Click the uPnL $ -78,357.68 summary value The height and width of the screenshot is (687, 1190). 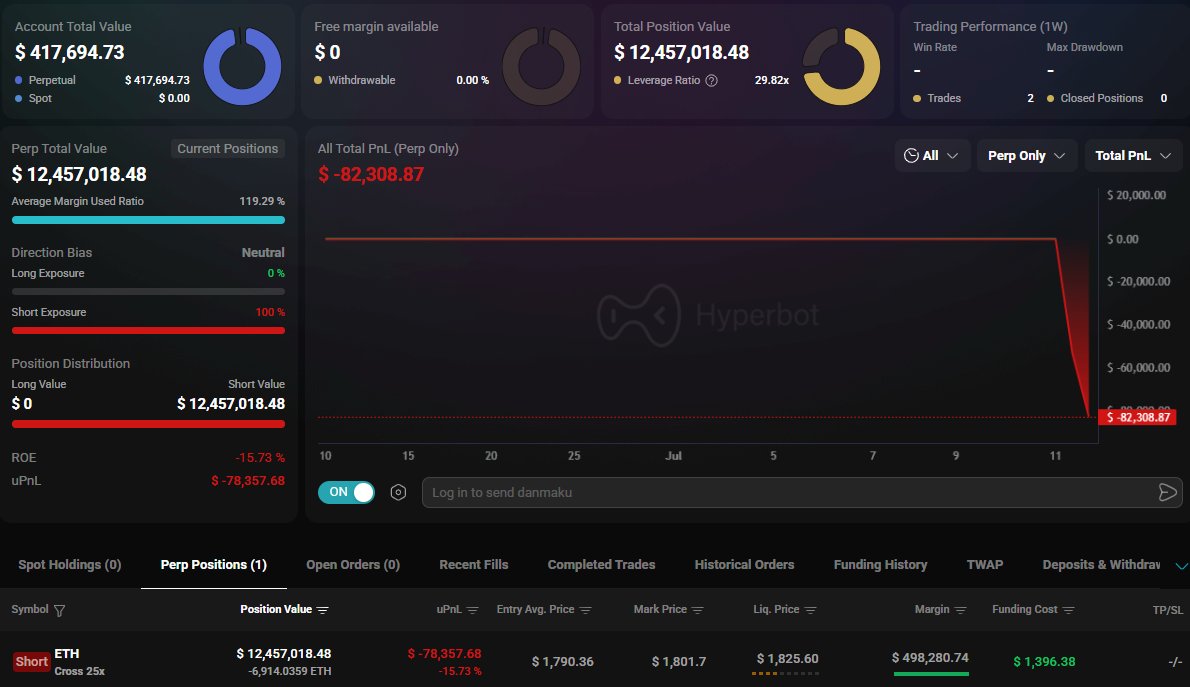[248, 481]
